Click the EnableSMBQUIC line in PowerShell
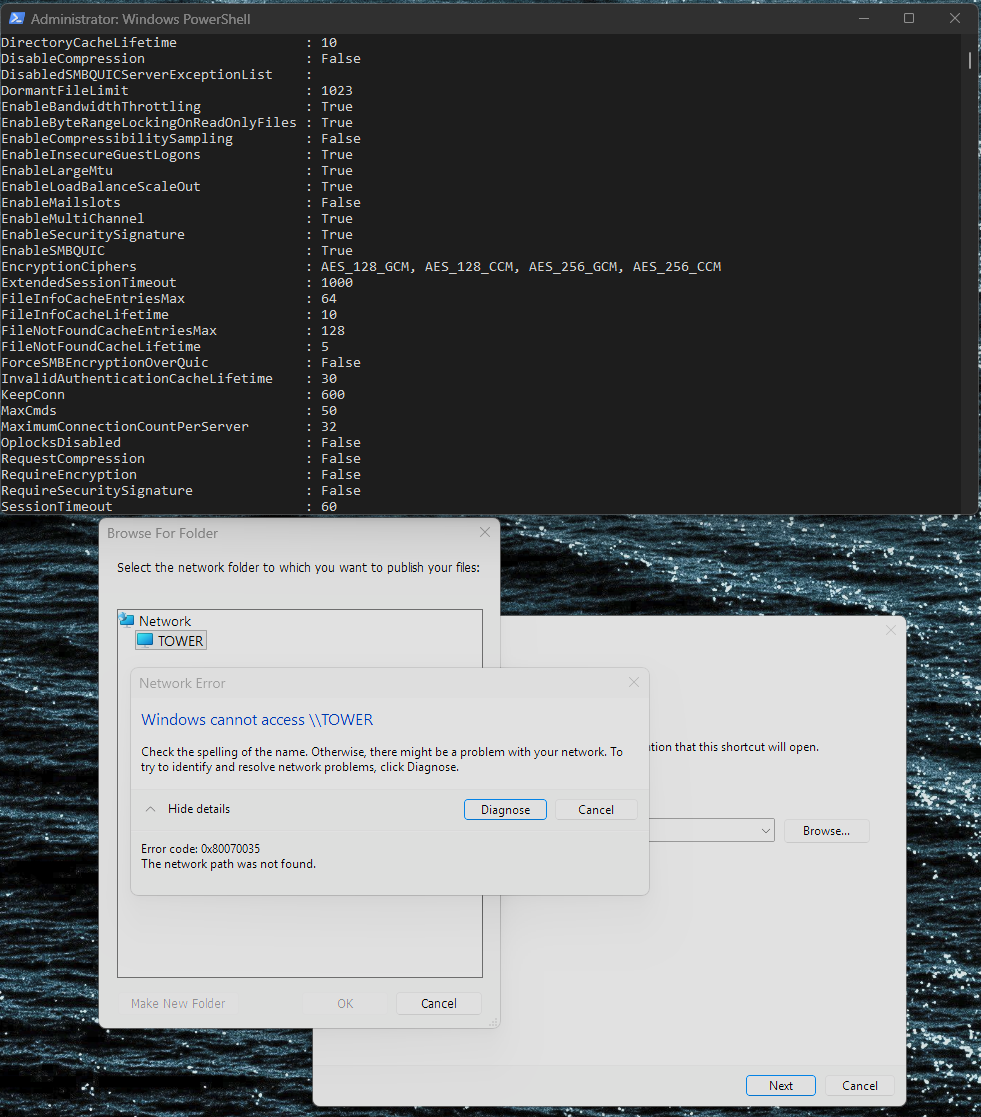 177,251
